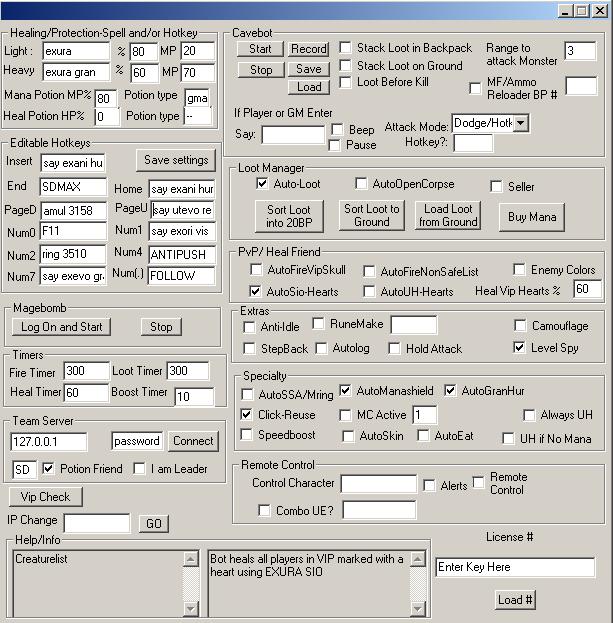Screen dimensions: 613x623
Task: Click Load Loot from Ground
Action: click(448, 215)
